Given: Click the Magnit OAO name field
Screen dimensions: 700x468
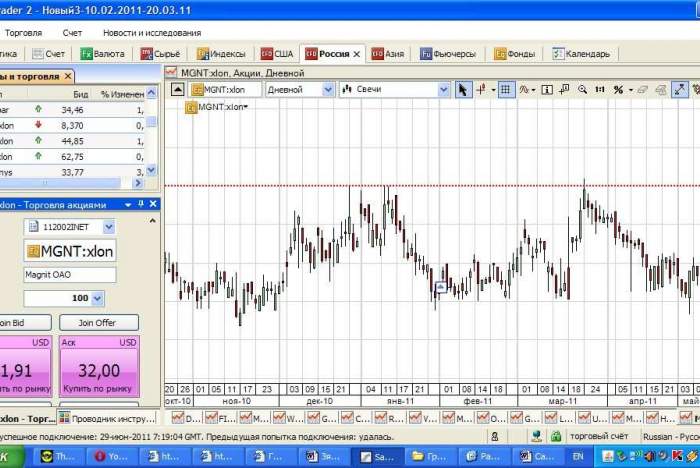Looking at the screenshot, I should click(69, 275).
